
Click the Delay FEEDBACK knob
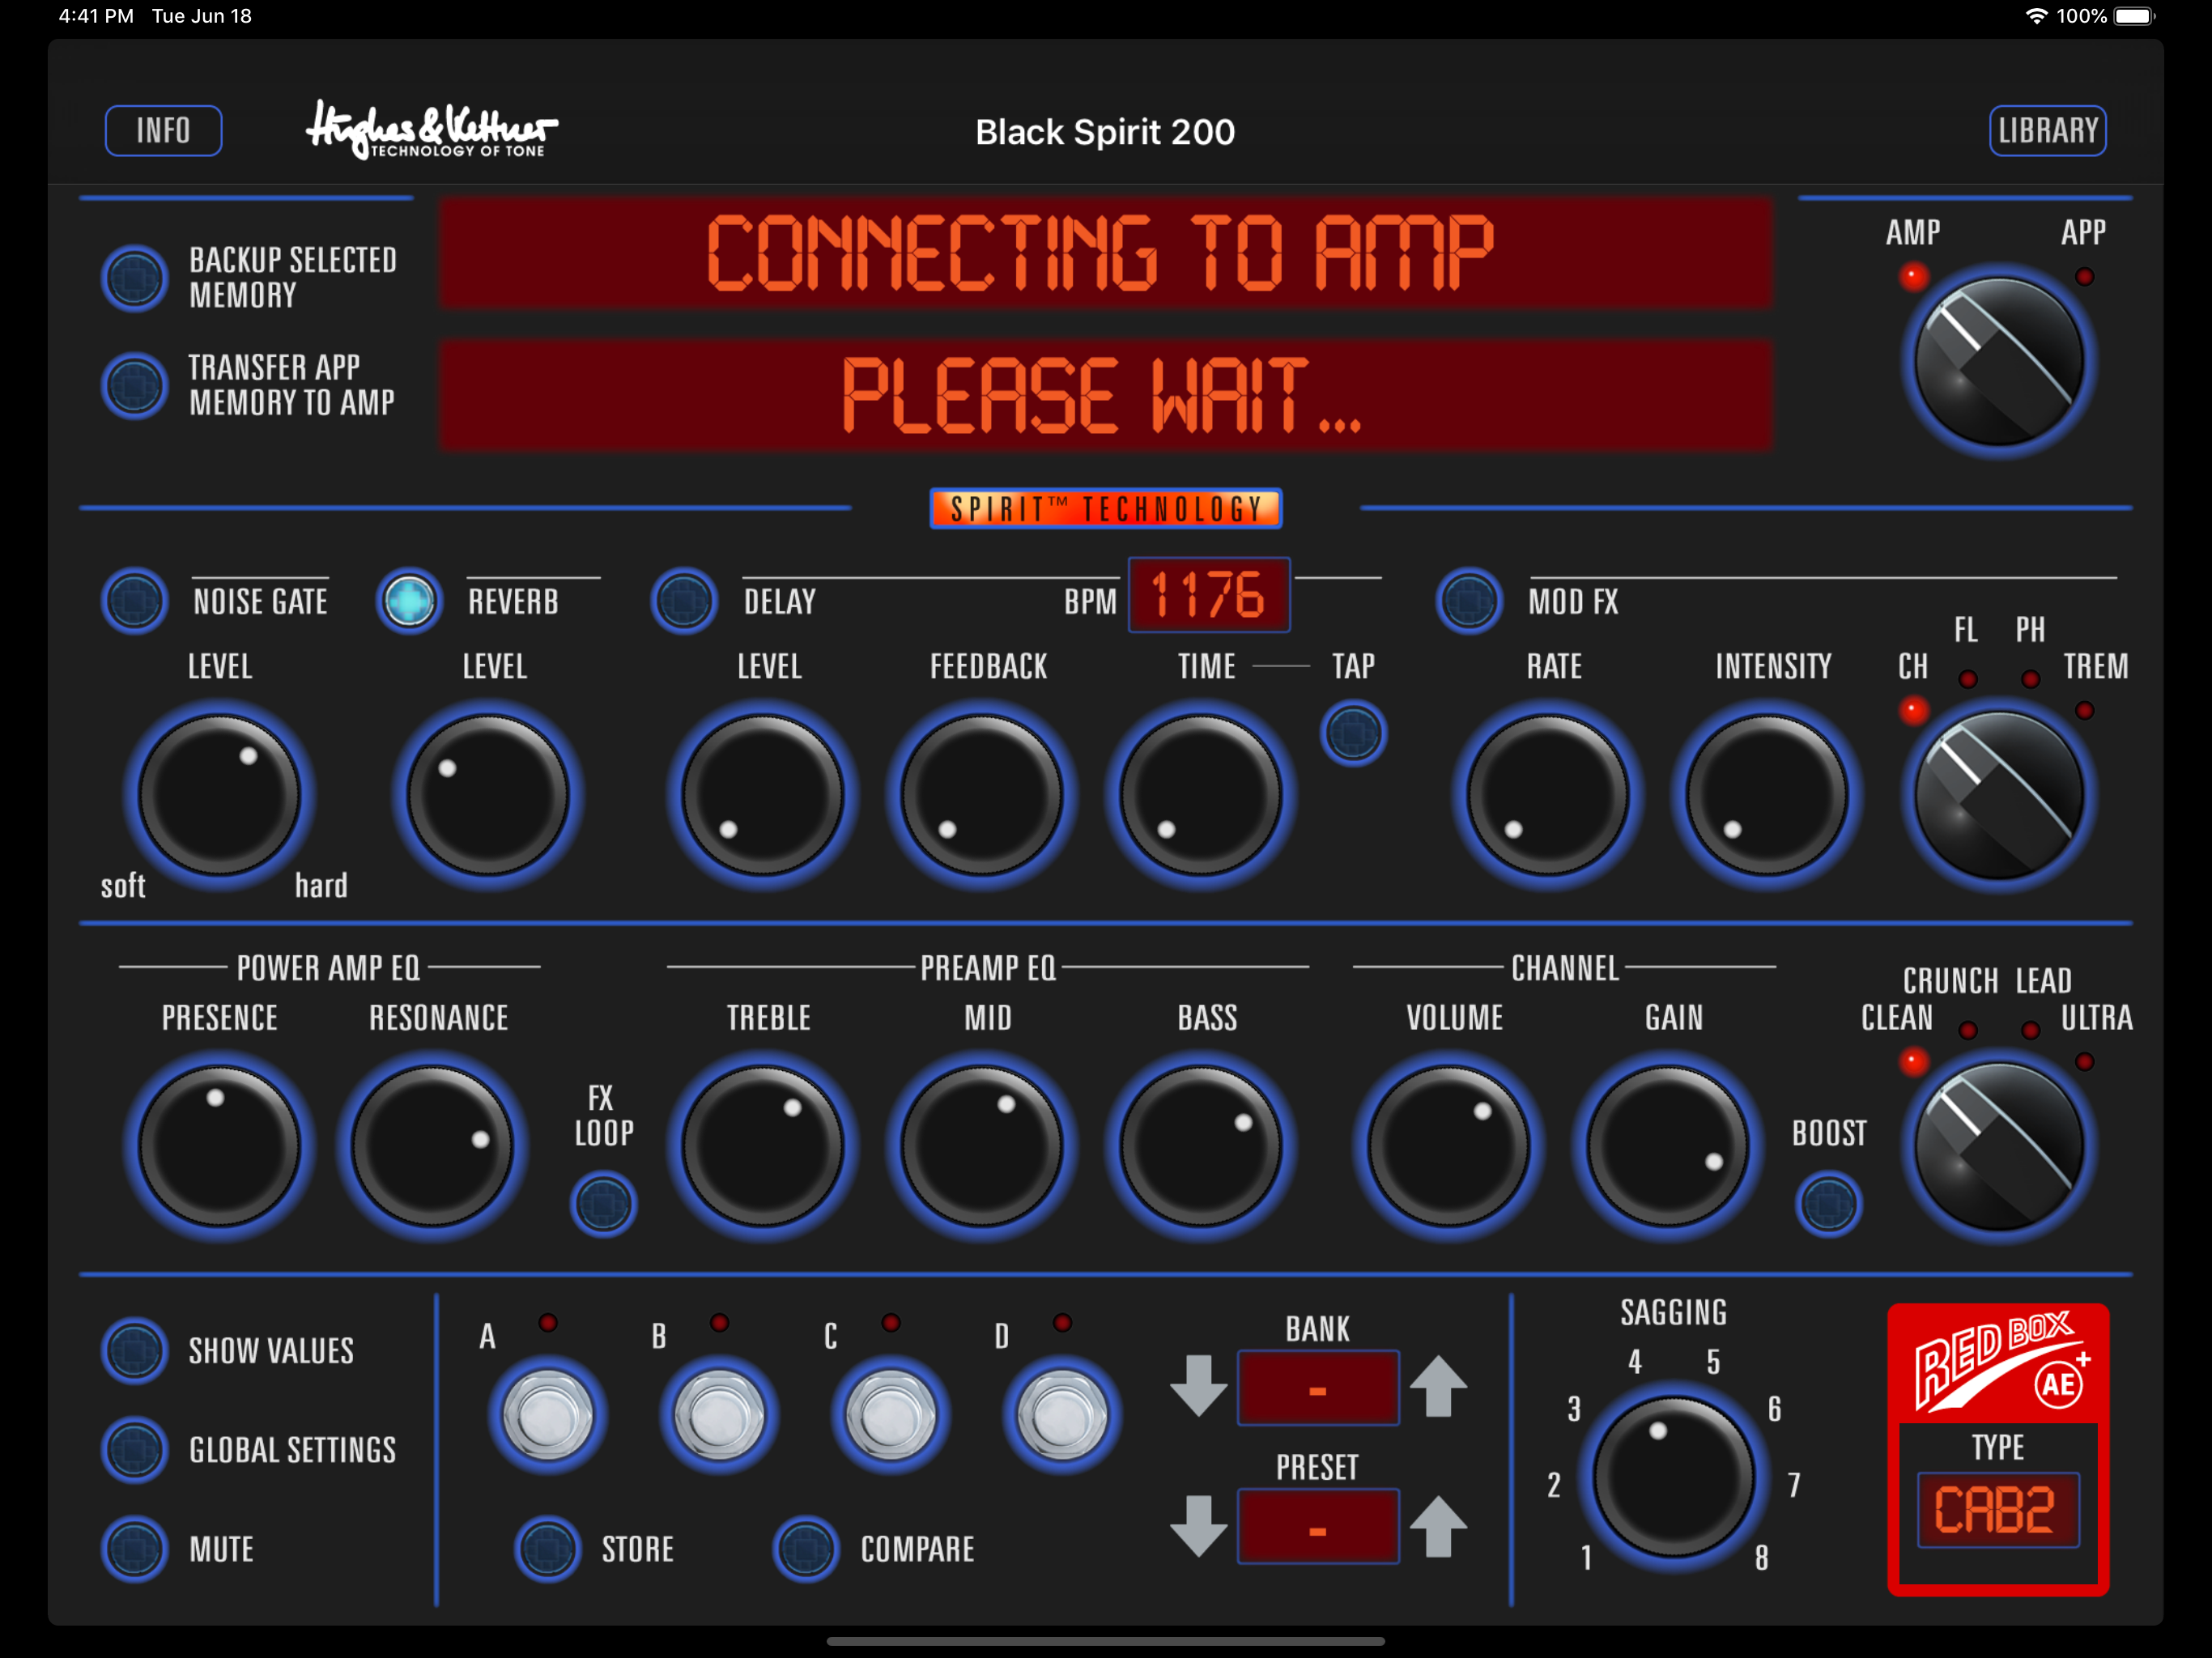coord(982,795)
